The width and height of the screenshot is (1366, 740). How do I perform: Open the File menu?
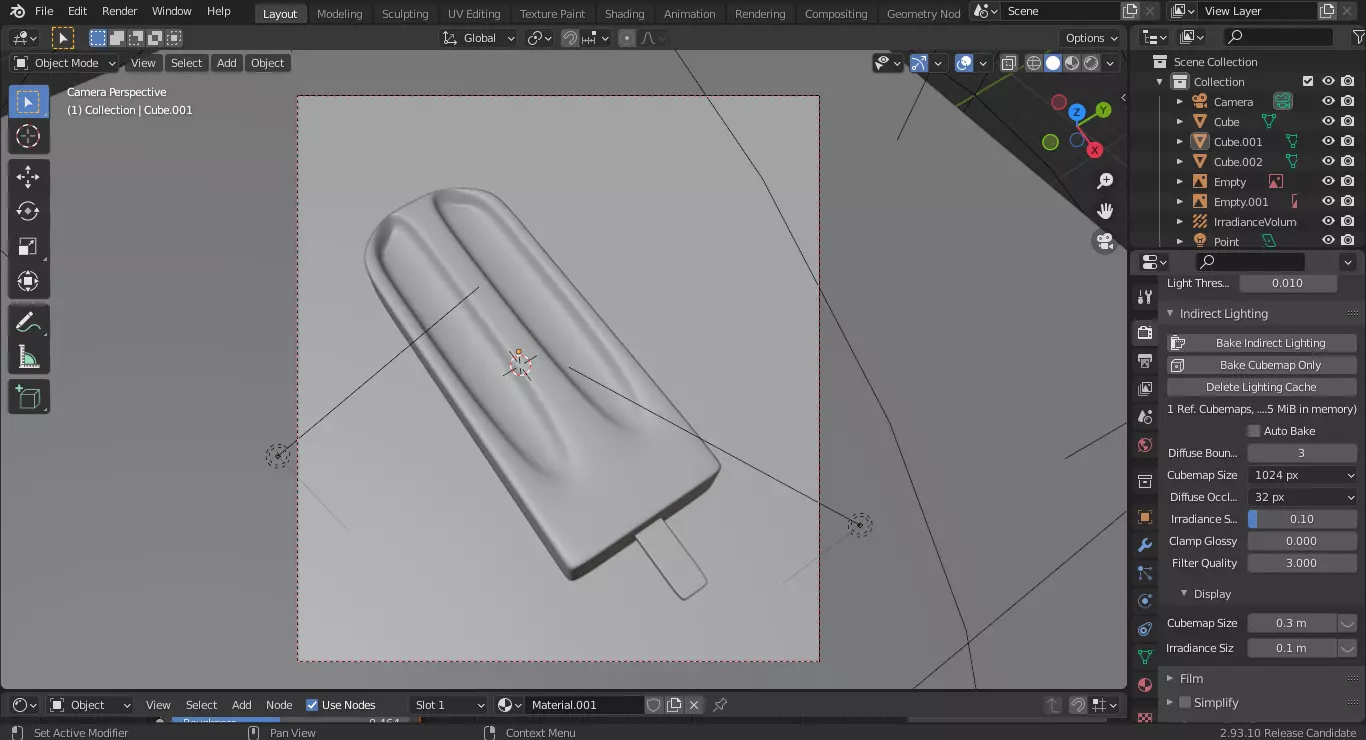point(44,11)
